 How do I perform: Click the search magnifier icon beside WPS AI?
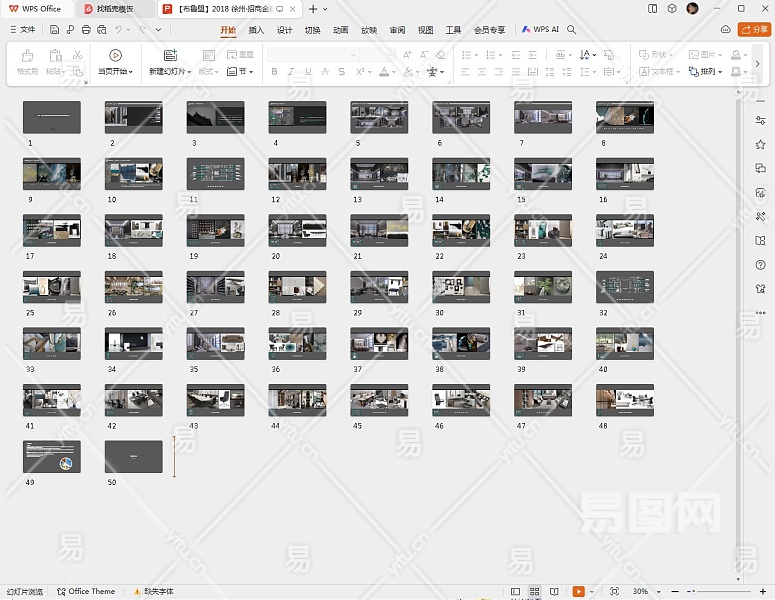(x=572, y=30)
